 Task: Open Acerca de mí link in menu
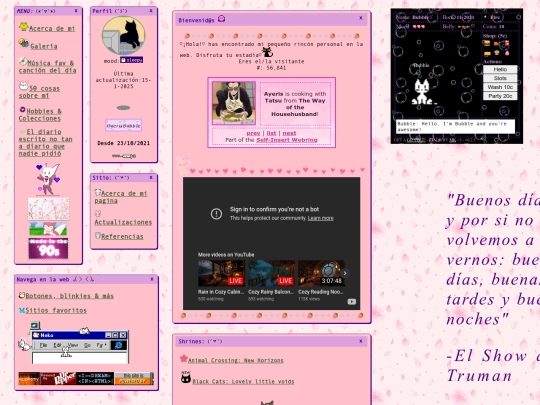[x=52, y=29]
